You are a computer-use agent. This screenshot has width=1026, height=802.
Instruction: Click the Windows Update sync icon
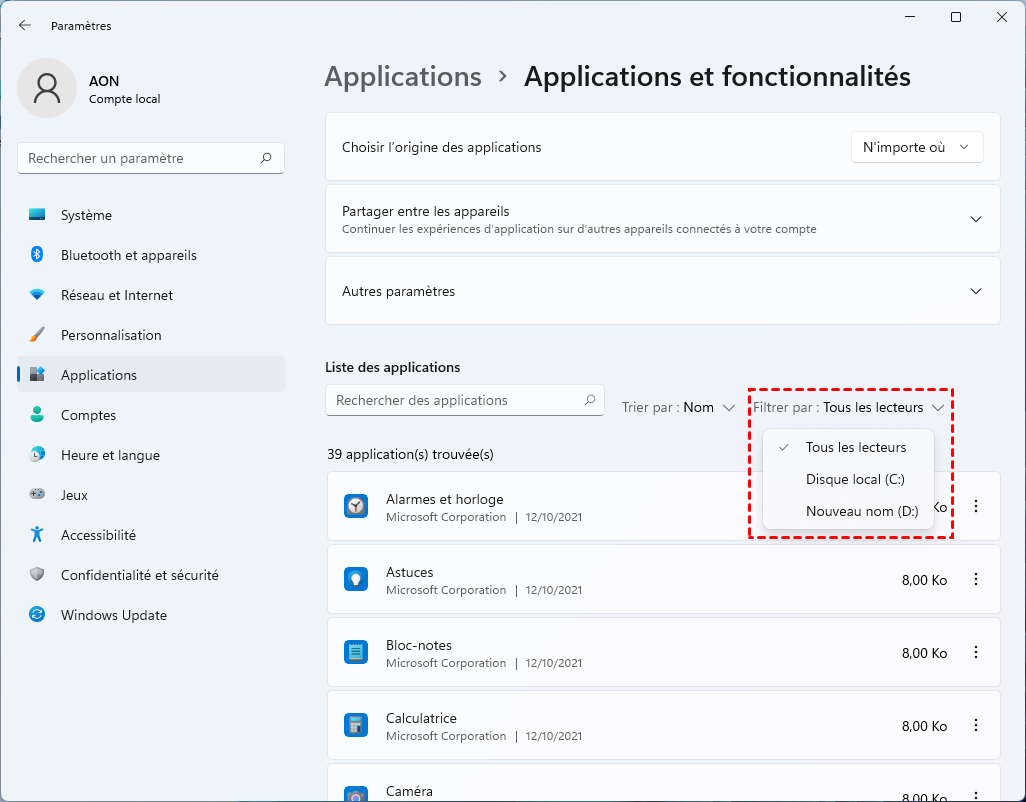pyautogui.click(x=37, y=615)
